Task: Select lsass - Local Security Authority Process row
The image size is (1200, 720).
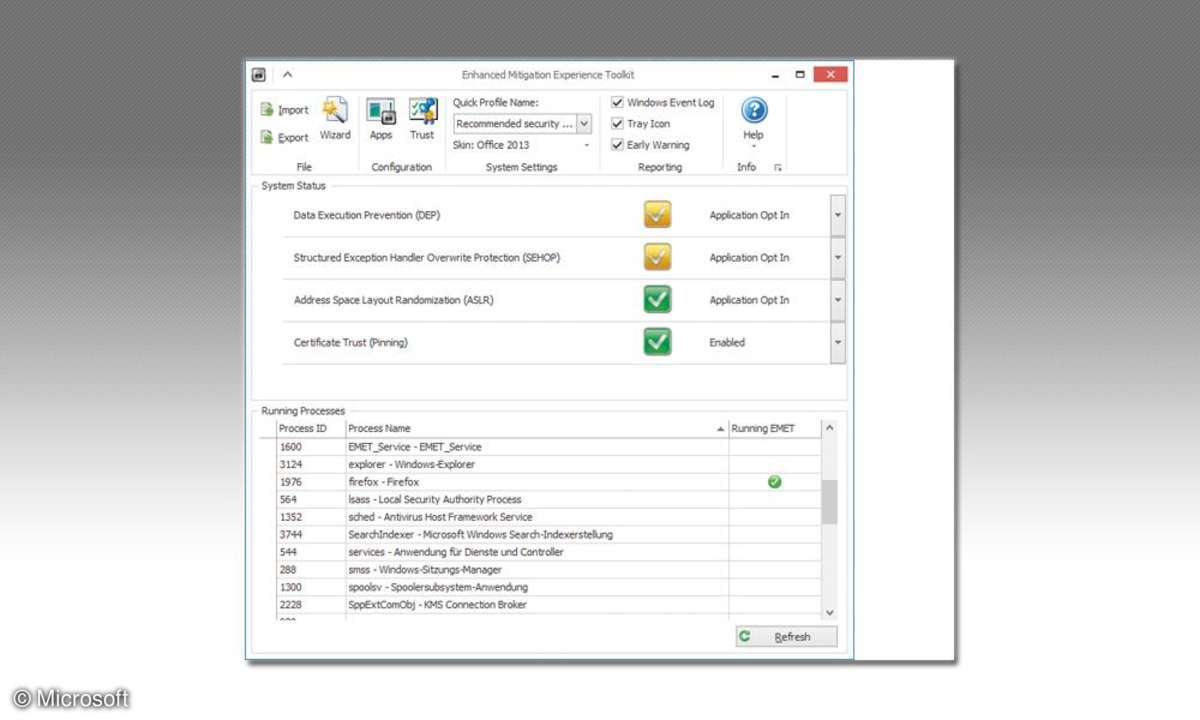Action: [x=548, y=500]
